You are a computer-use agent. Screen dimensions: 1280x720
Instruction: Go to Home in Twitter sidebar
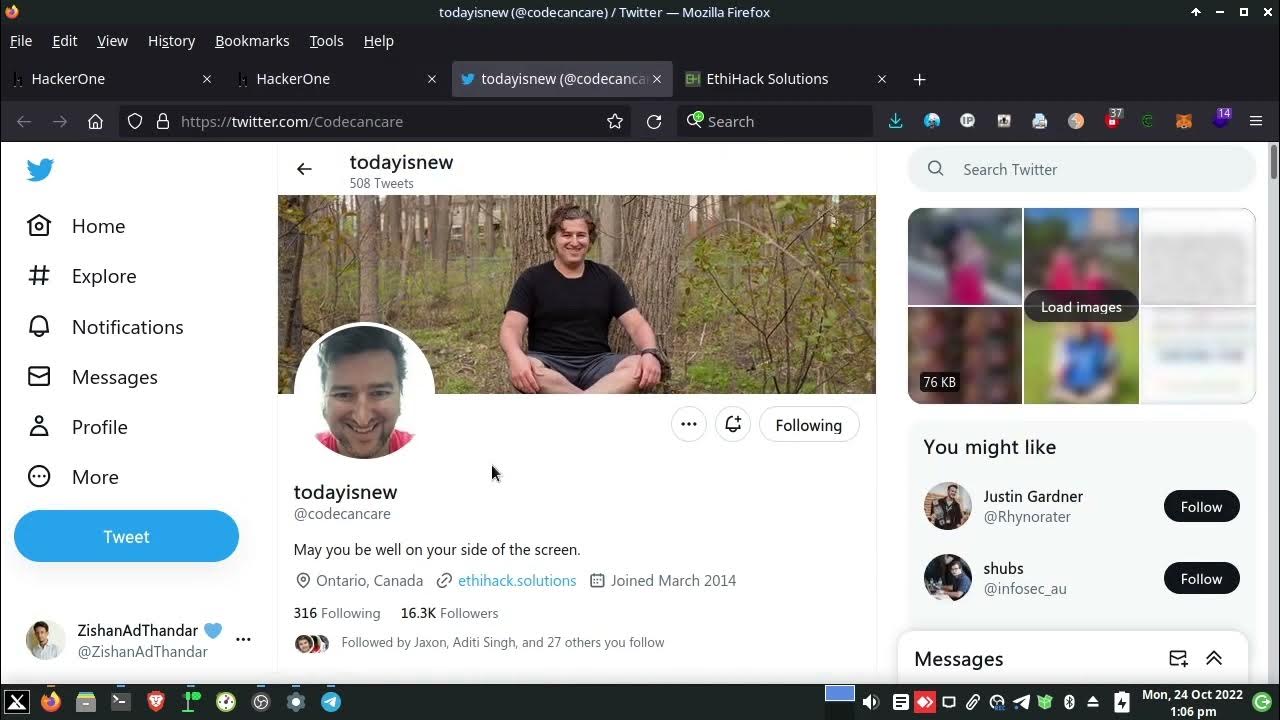77,226
